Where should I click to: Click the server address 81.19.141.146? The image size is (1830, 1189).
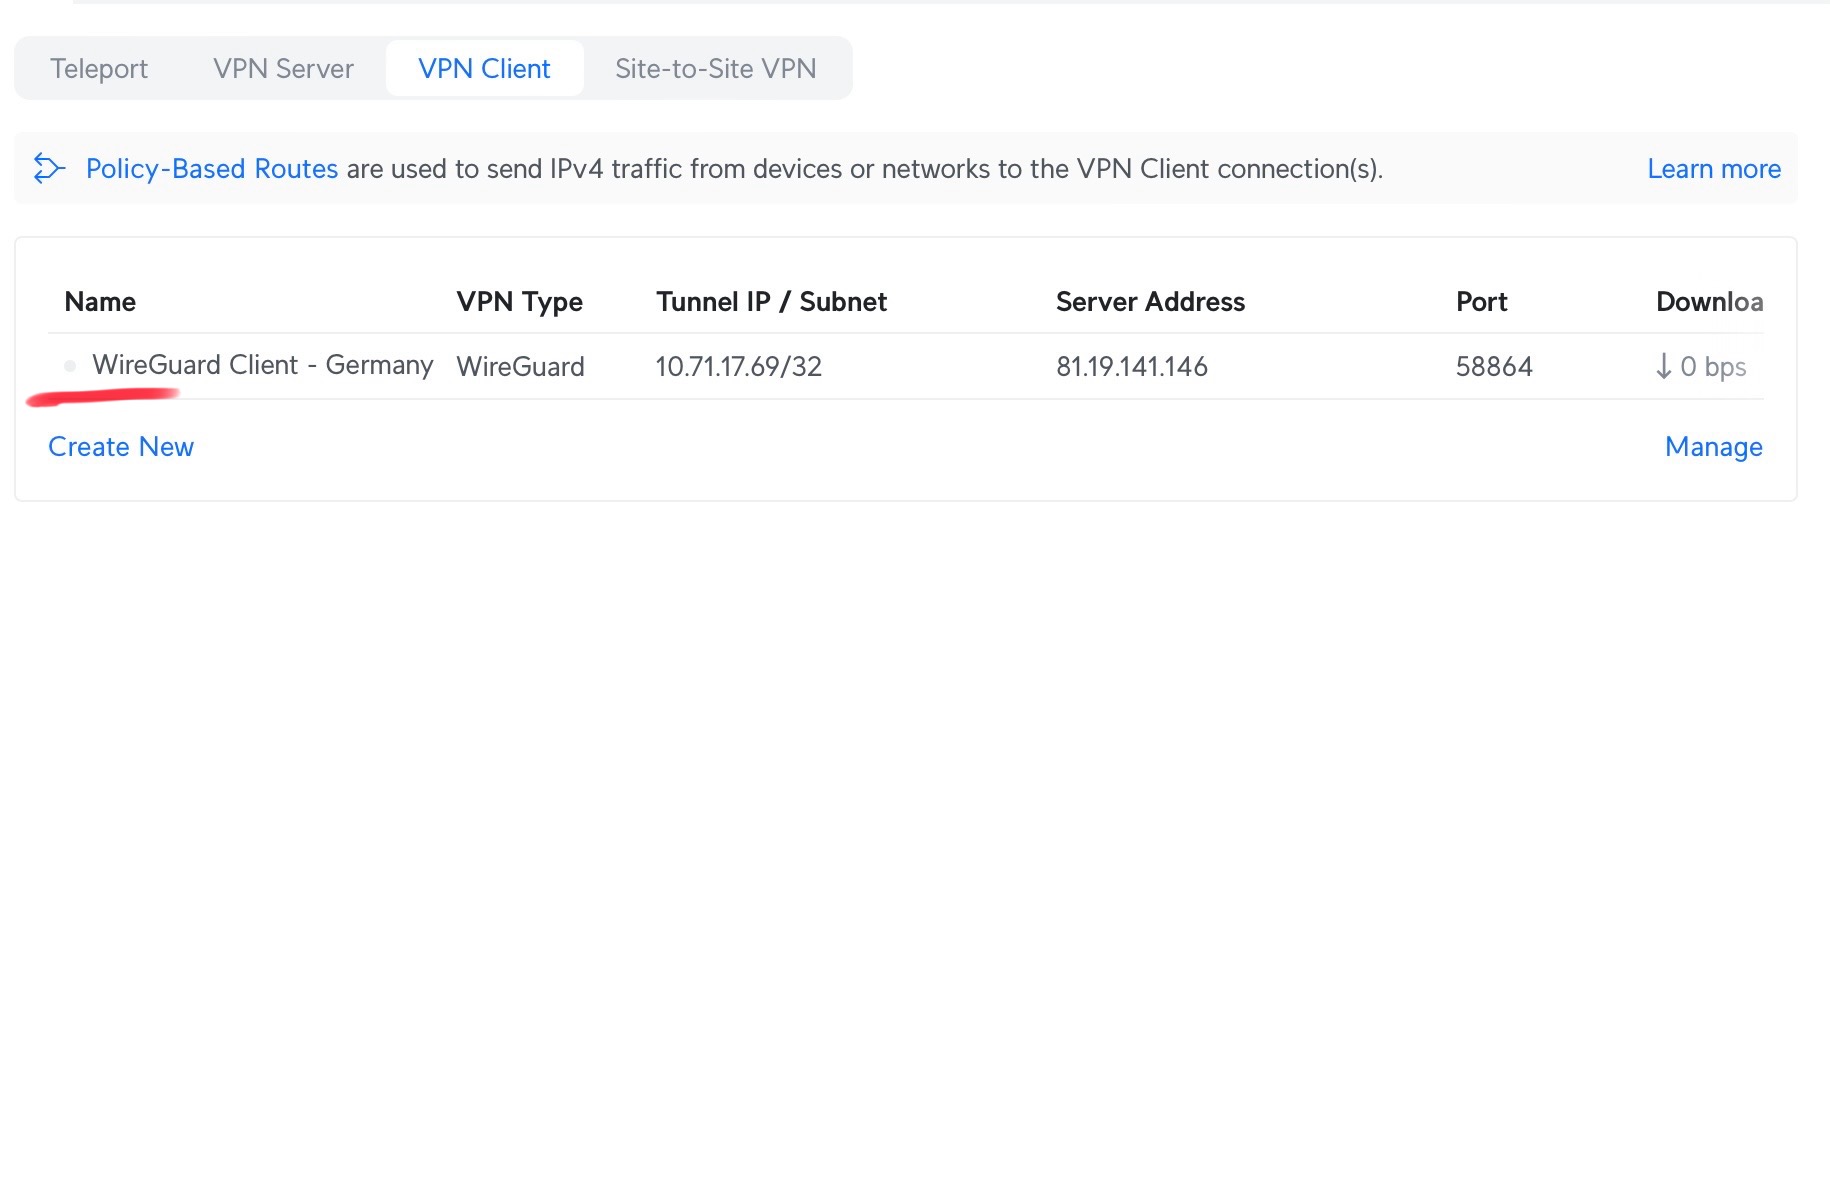tap(1131, 367)
